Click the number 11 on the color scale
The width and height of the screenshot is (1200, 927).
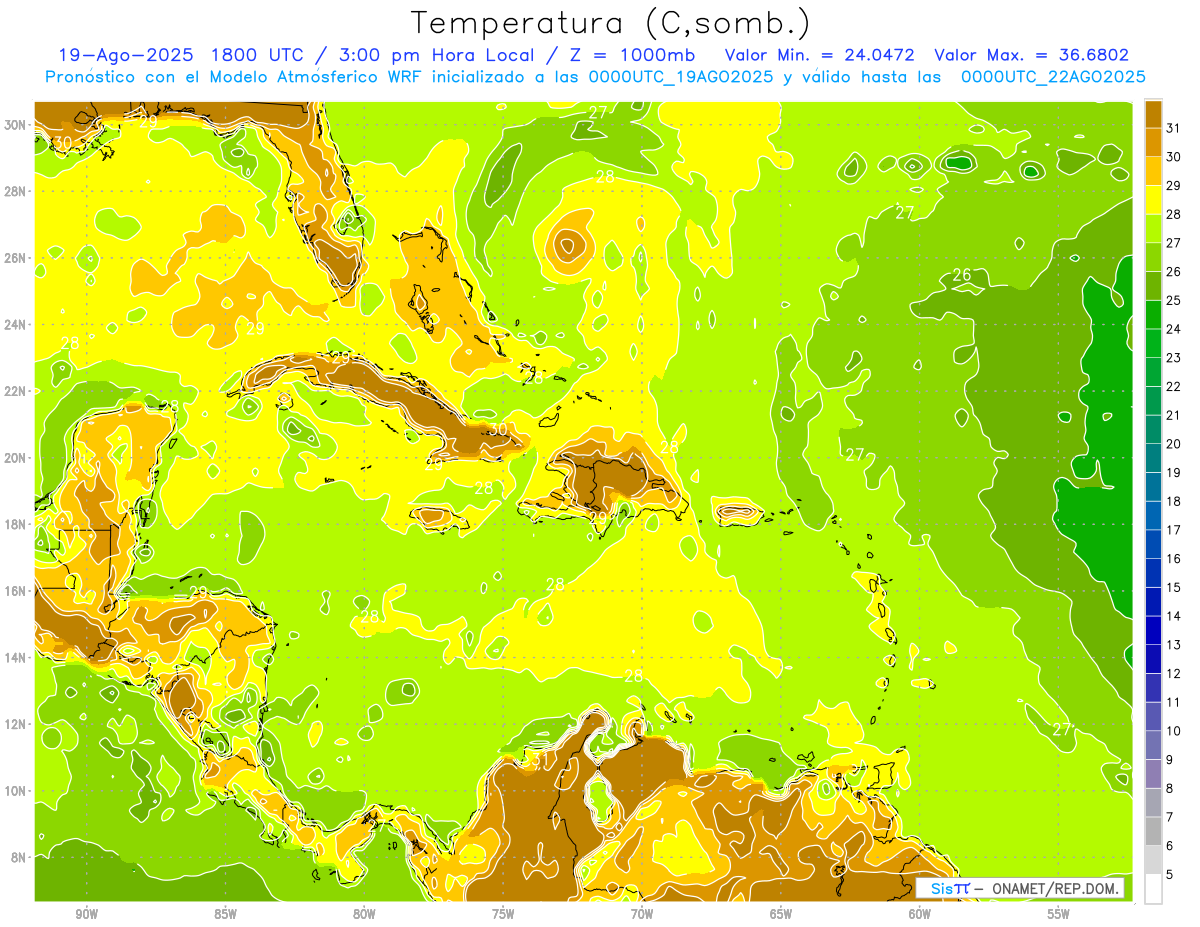click(x=1174, y=702)
